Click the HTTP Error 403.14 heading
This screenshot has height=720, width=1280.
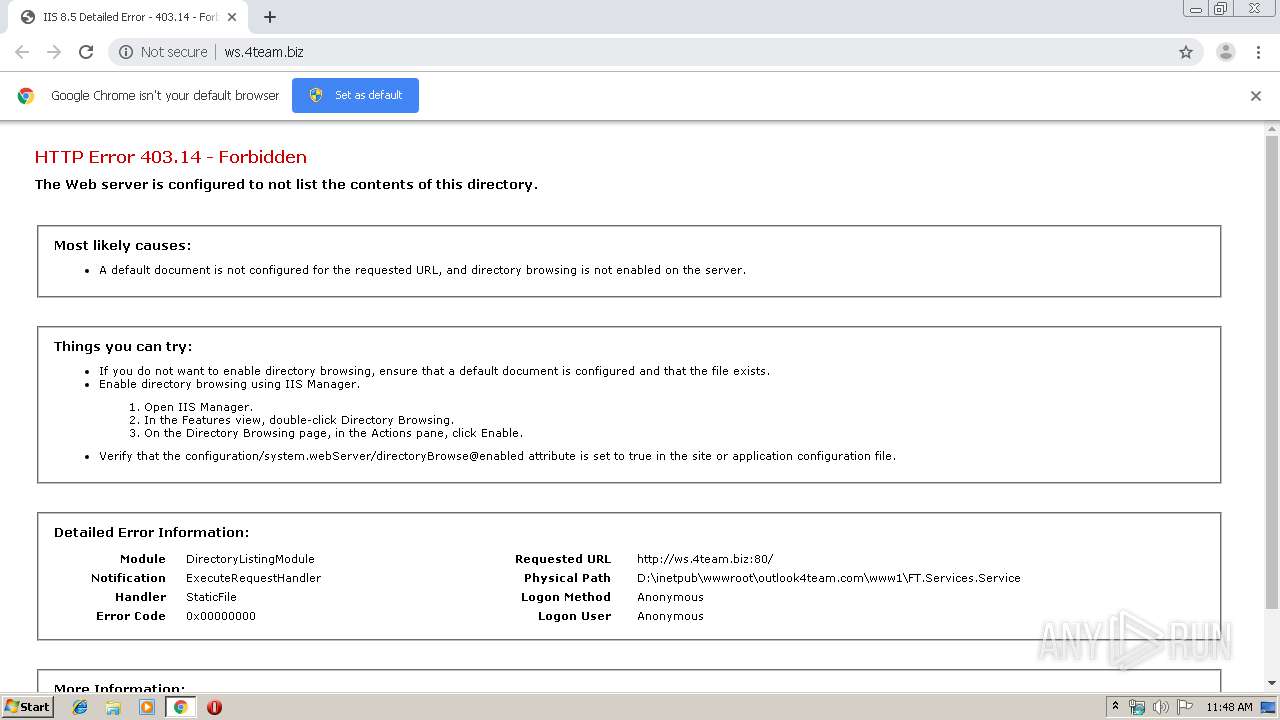pos(170,156)
